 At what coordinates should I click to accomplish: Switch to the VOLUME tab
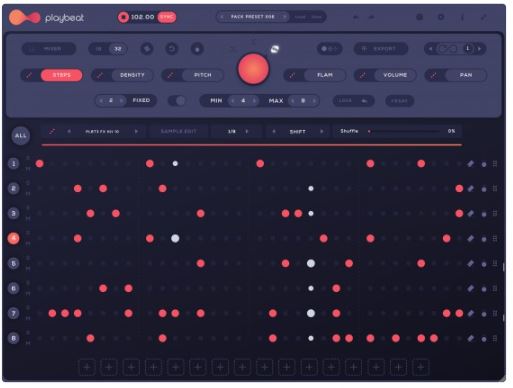[x=395, y=75]
